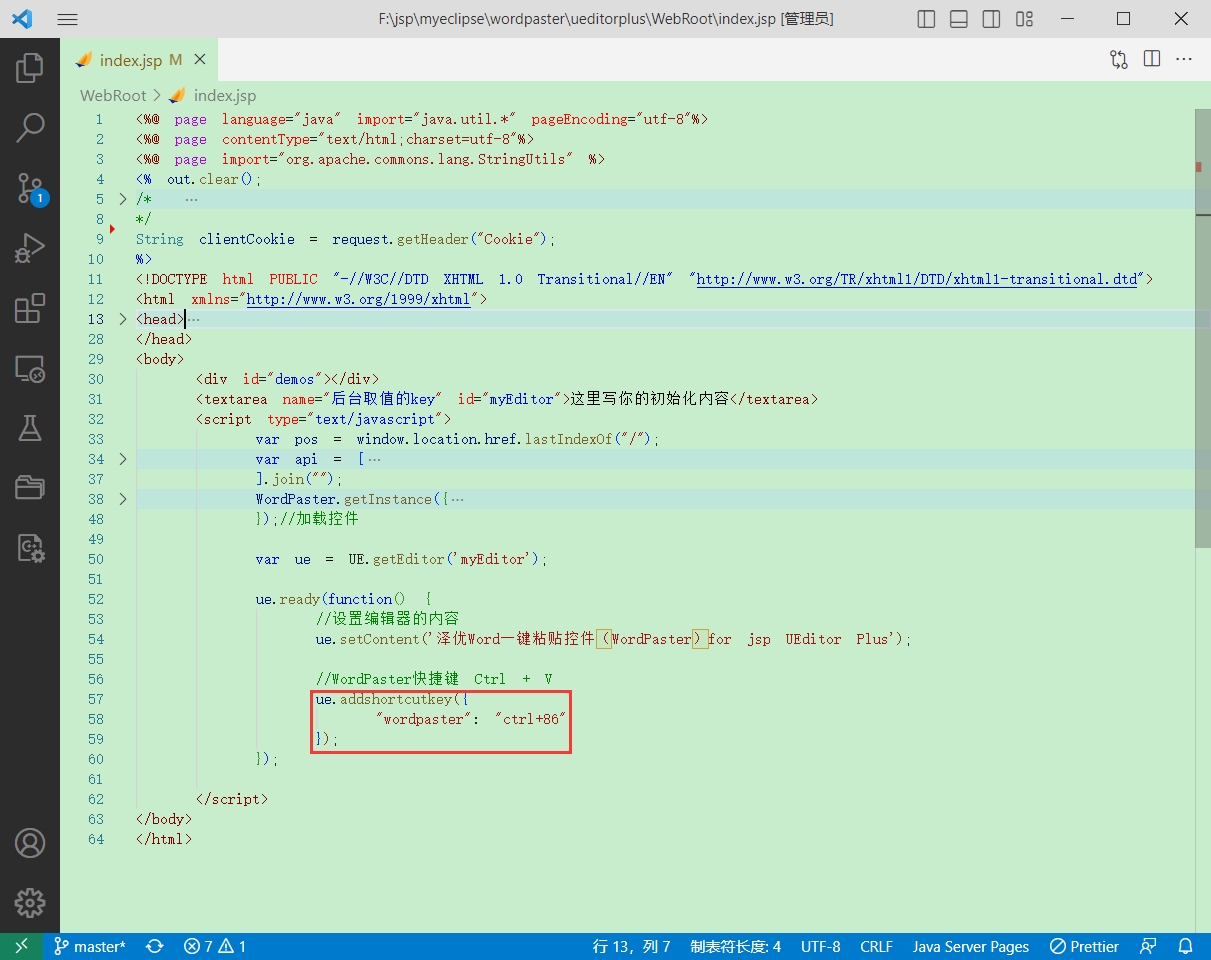This screenshot has height=960, width=1211.
Task: Click the vertical scrollbar thumb in editor
Action: point(1203,328)
